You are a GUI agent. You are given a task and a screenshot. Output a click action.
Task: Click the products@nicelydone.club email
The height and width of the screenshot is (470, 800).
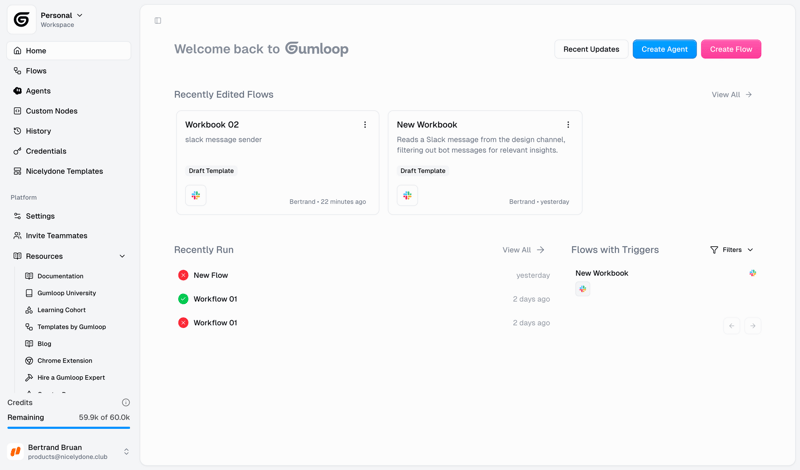click(x=67, y=457)
